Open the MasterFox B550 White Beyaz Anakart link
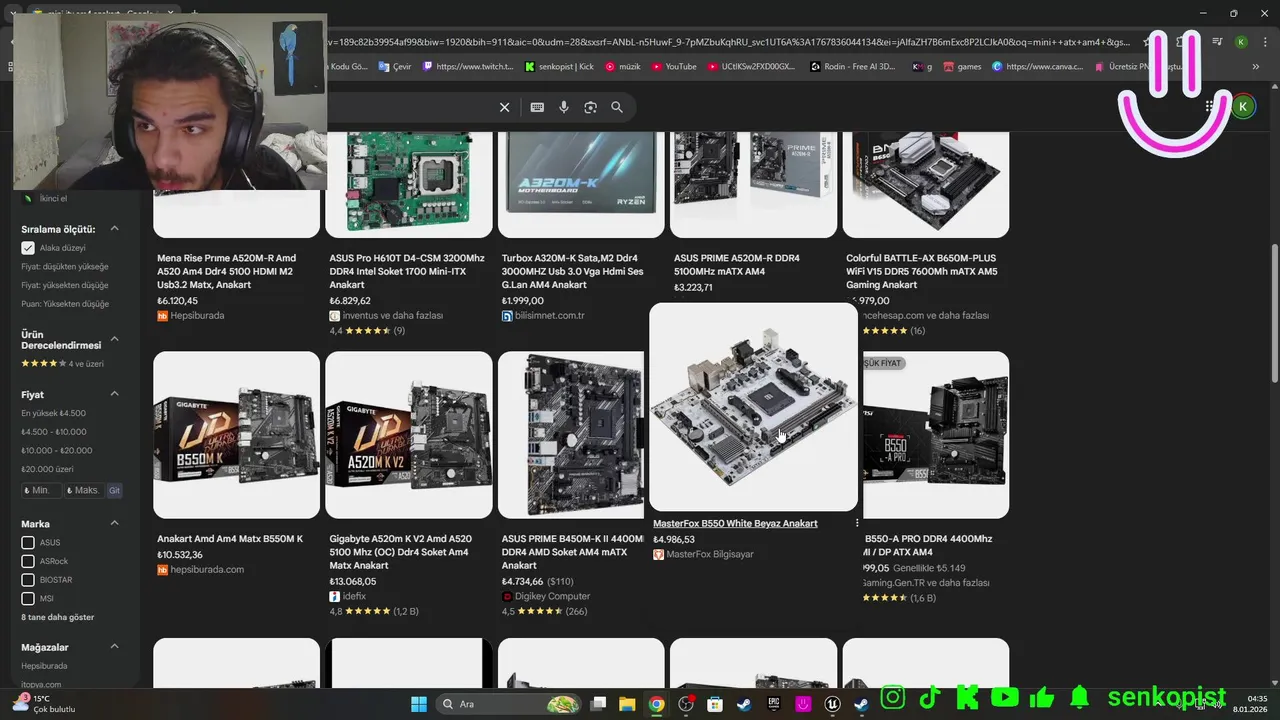 [x=735, y=523]
